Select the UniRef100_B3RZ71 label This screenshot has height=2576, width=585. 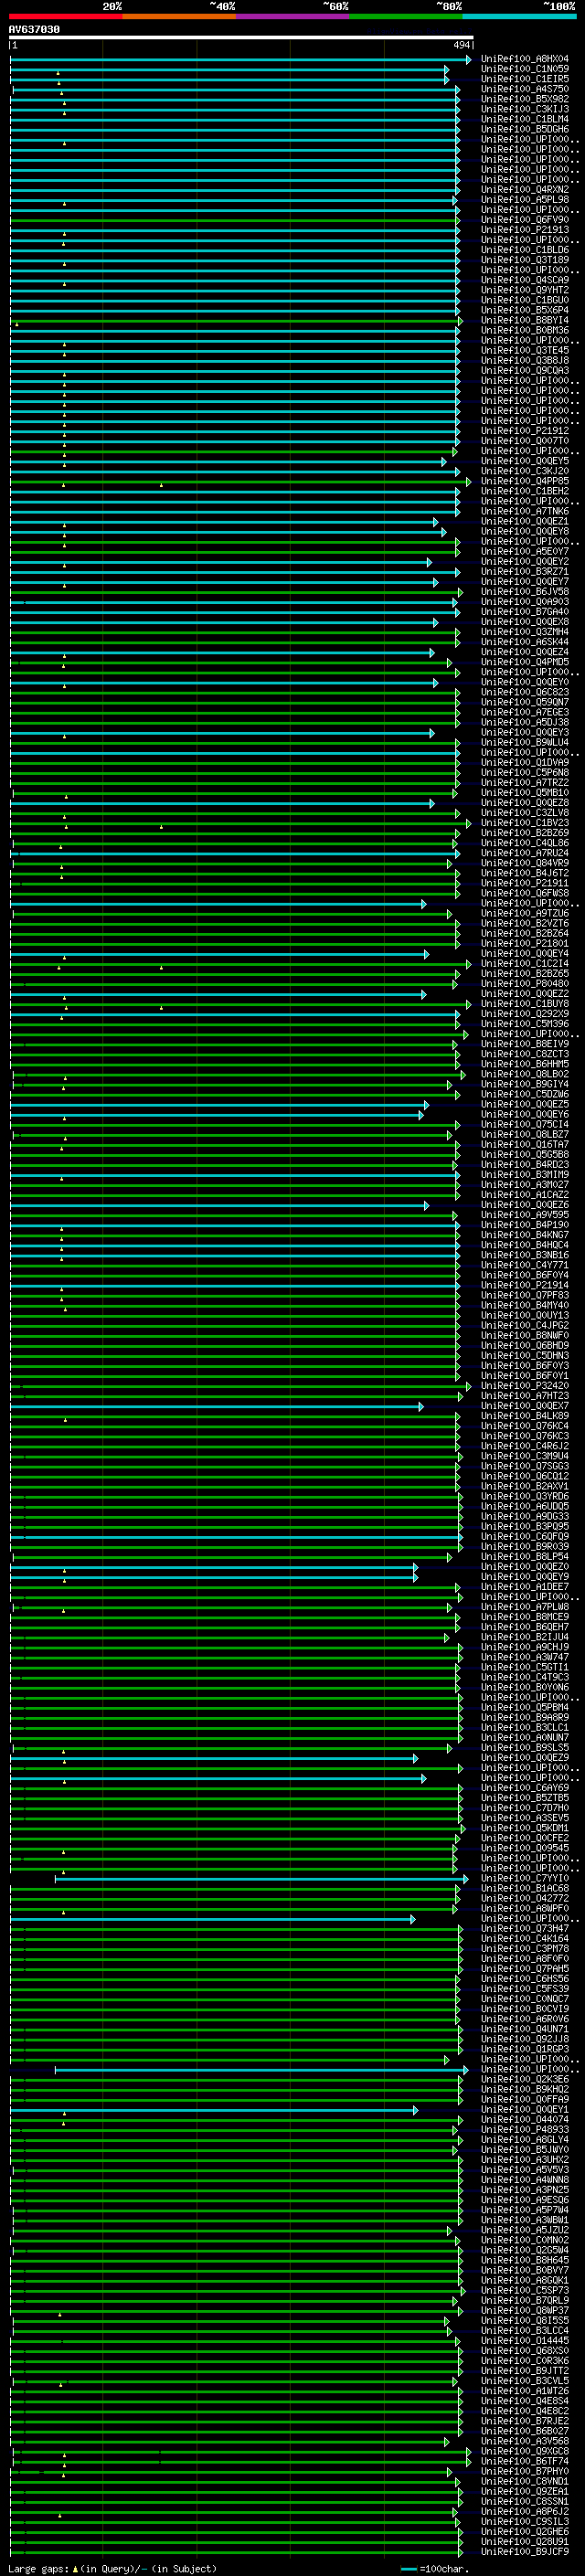point(524,572)
